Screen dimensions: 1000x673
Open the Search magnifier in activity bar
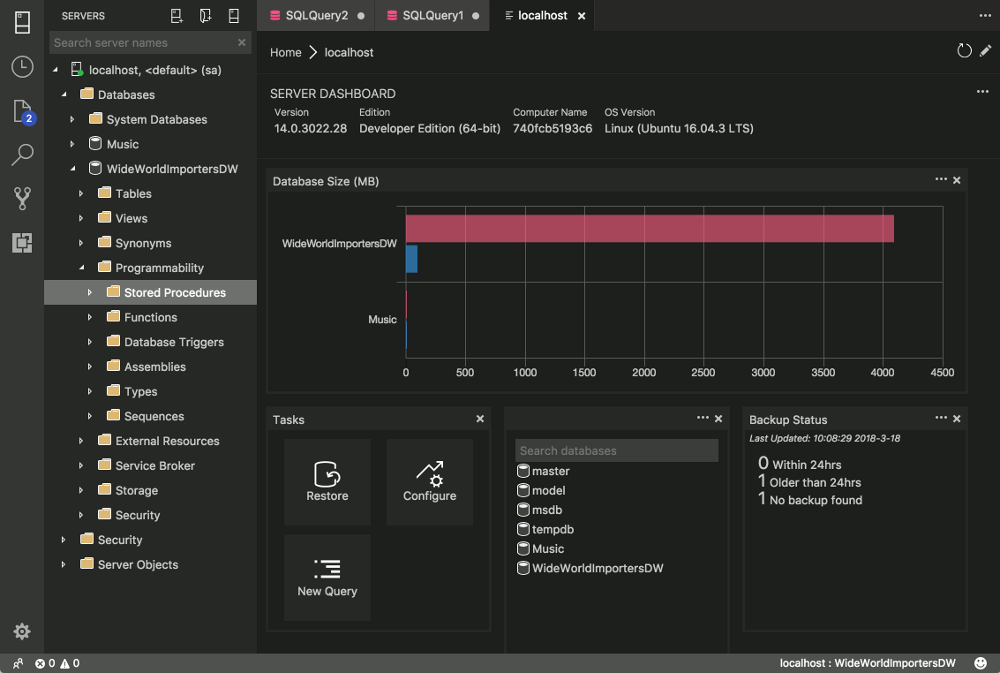(22, 154)
